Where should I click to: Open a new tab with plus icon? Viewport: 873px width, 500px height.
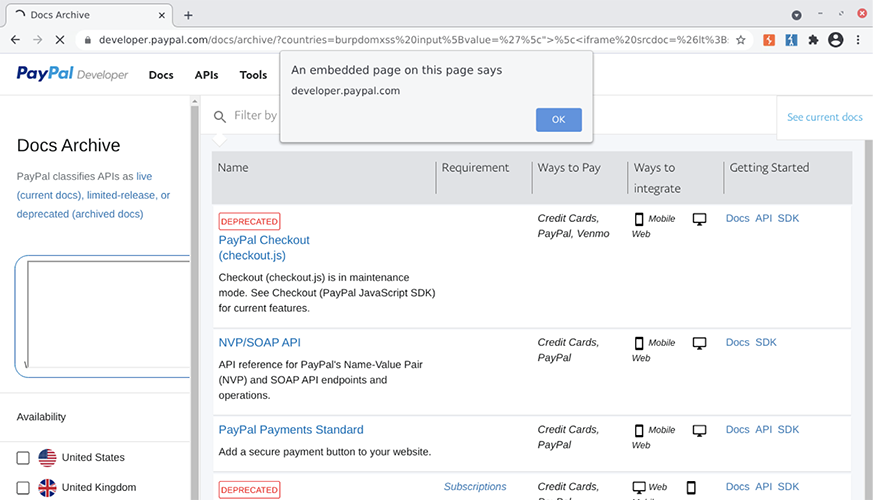tap(188, 15)
